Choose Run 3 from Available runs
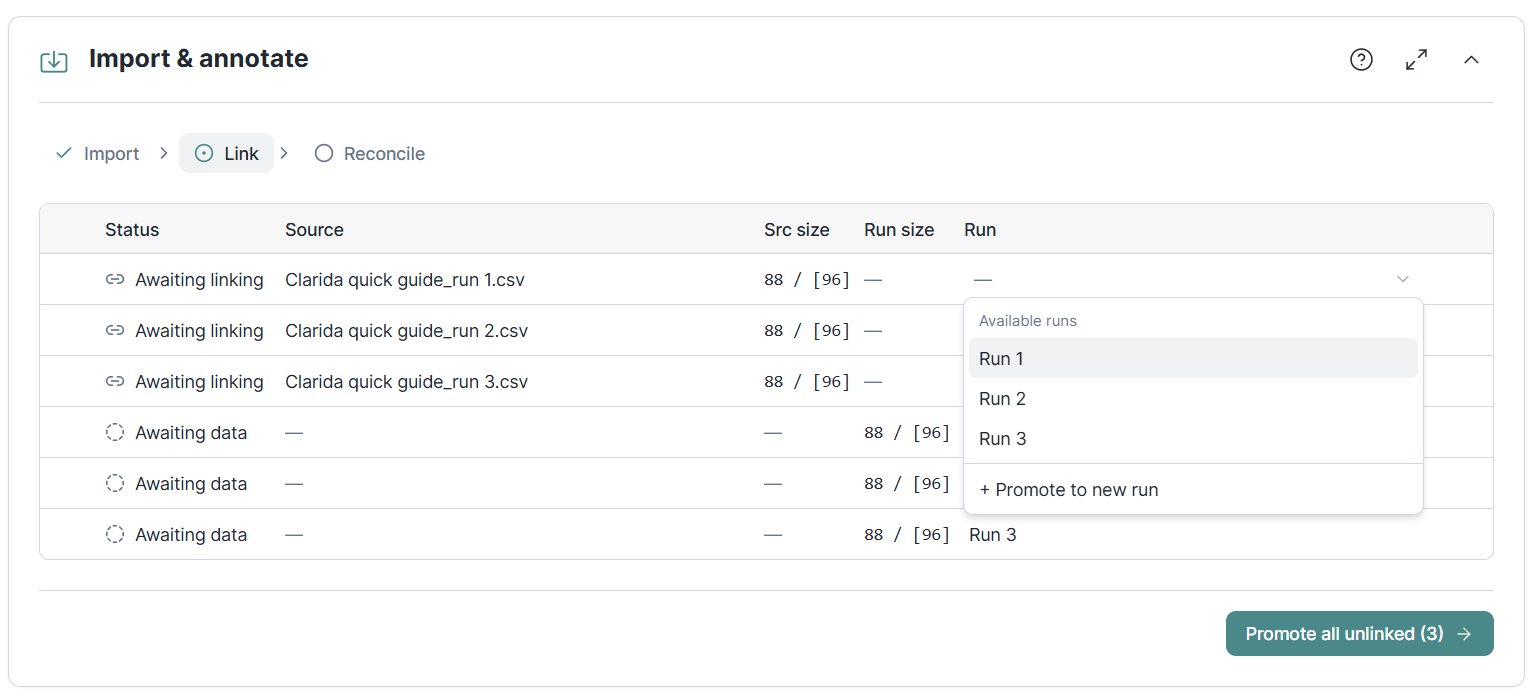This screenshot has width=1538, height=696. [x=1193, y=438]
